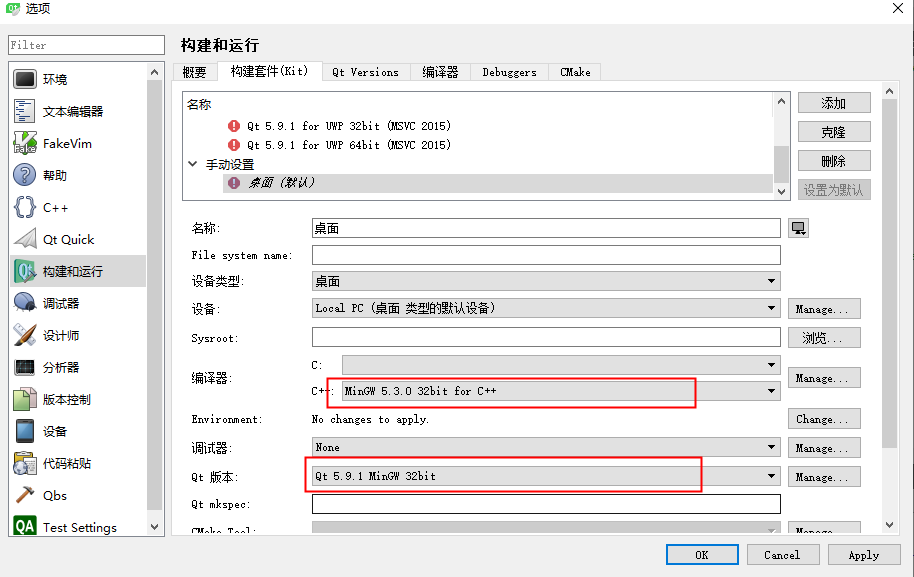Click the category sidebar scroll-down arrow
Image resolution: width=914 pixels, height=577 pixels.
[154, 527]
